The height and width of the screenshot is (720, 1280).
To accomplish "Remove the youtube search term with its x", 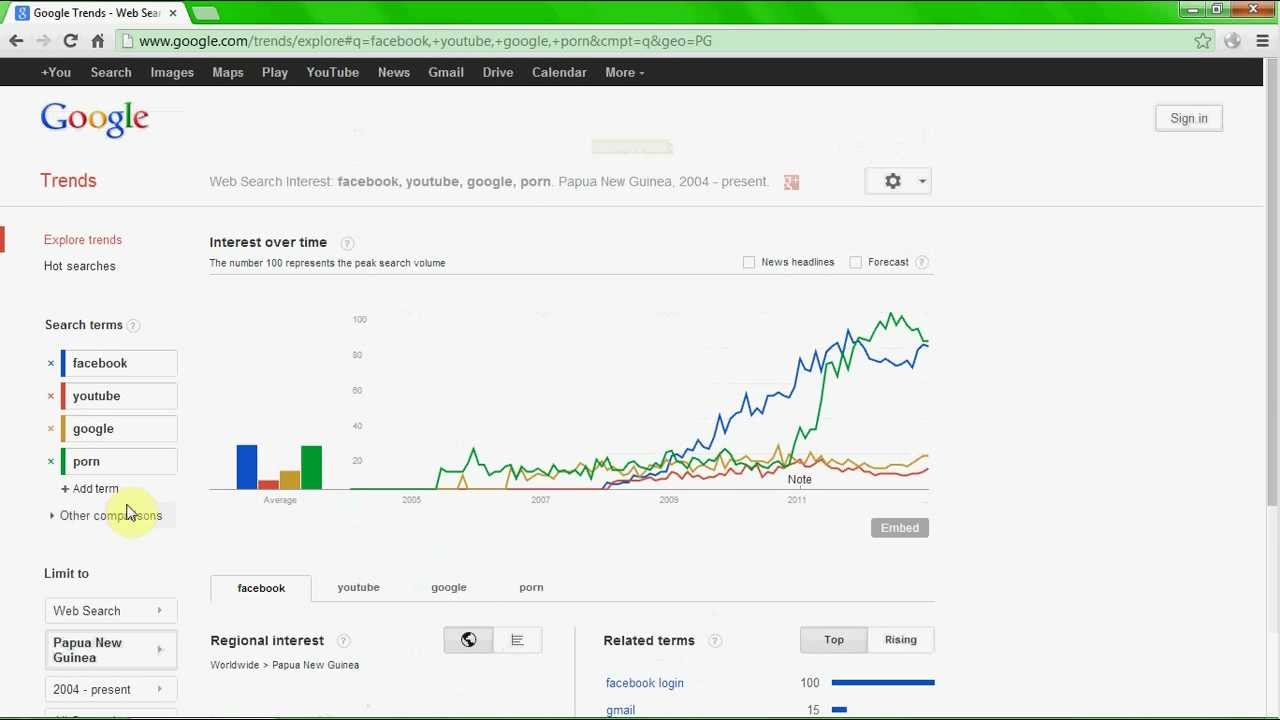I will click(x=51, y=396).
